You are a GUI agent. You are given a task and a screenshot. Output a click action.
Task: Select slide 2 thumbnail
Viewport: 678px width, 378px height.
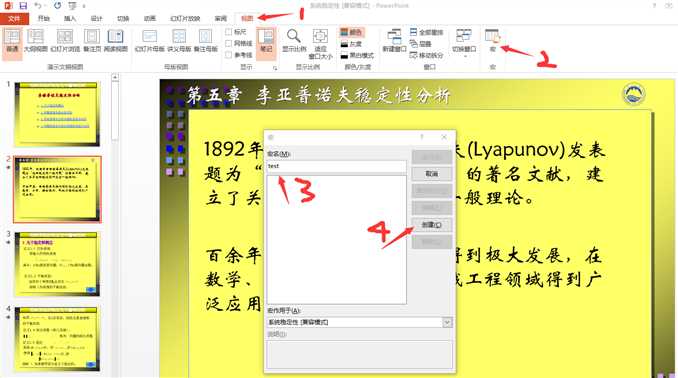(x=57, y=189)
